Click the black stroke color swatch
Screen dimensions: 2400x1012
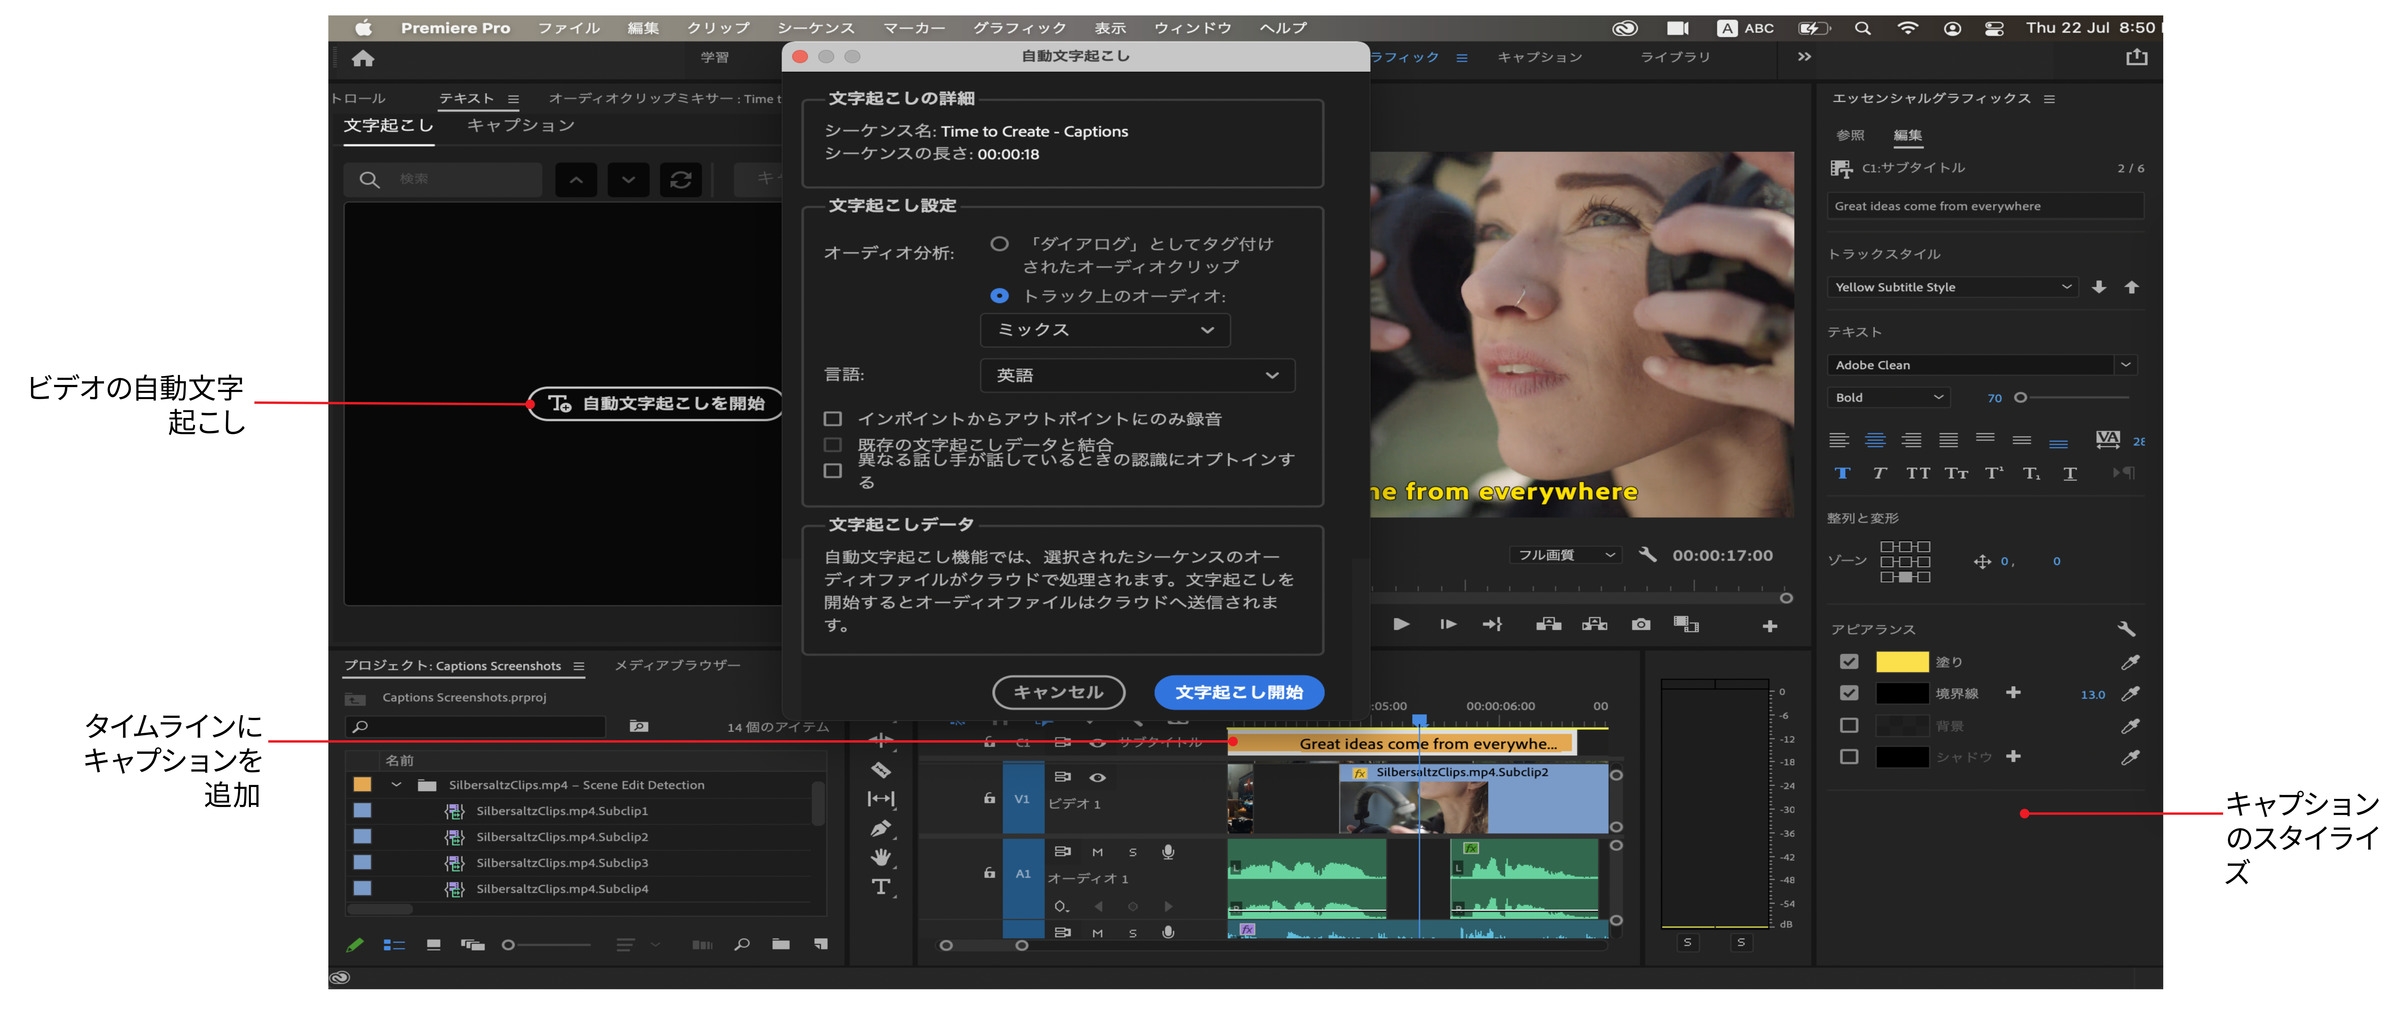[1902, 693]
